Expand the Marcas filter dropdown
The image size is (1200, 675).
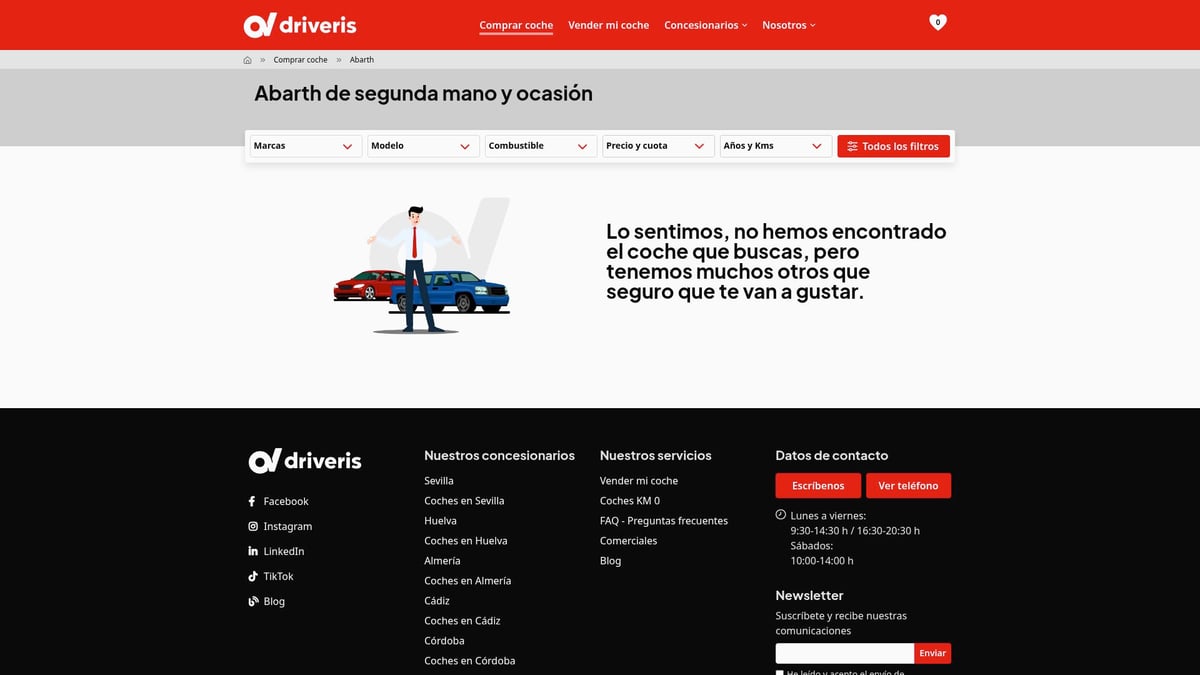(x=305, y=146)
